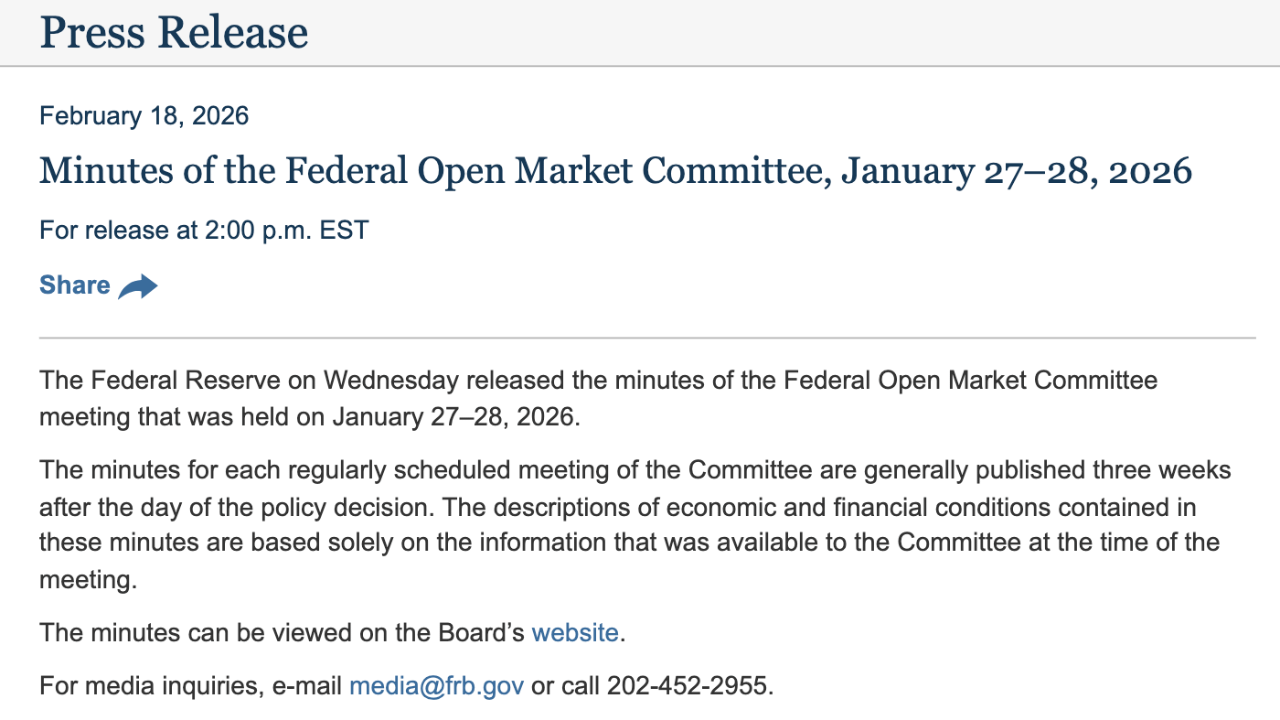The height and width of the screenshot is (720, 1280).
Task: Click the Share arrow icon
Action: pos(138,287)
